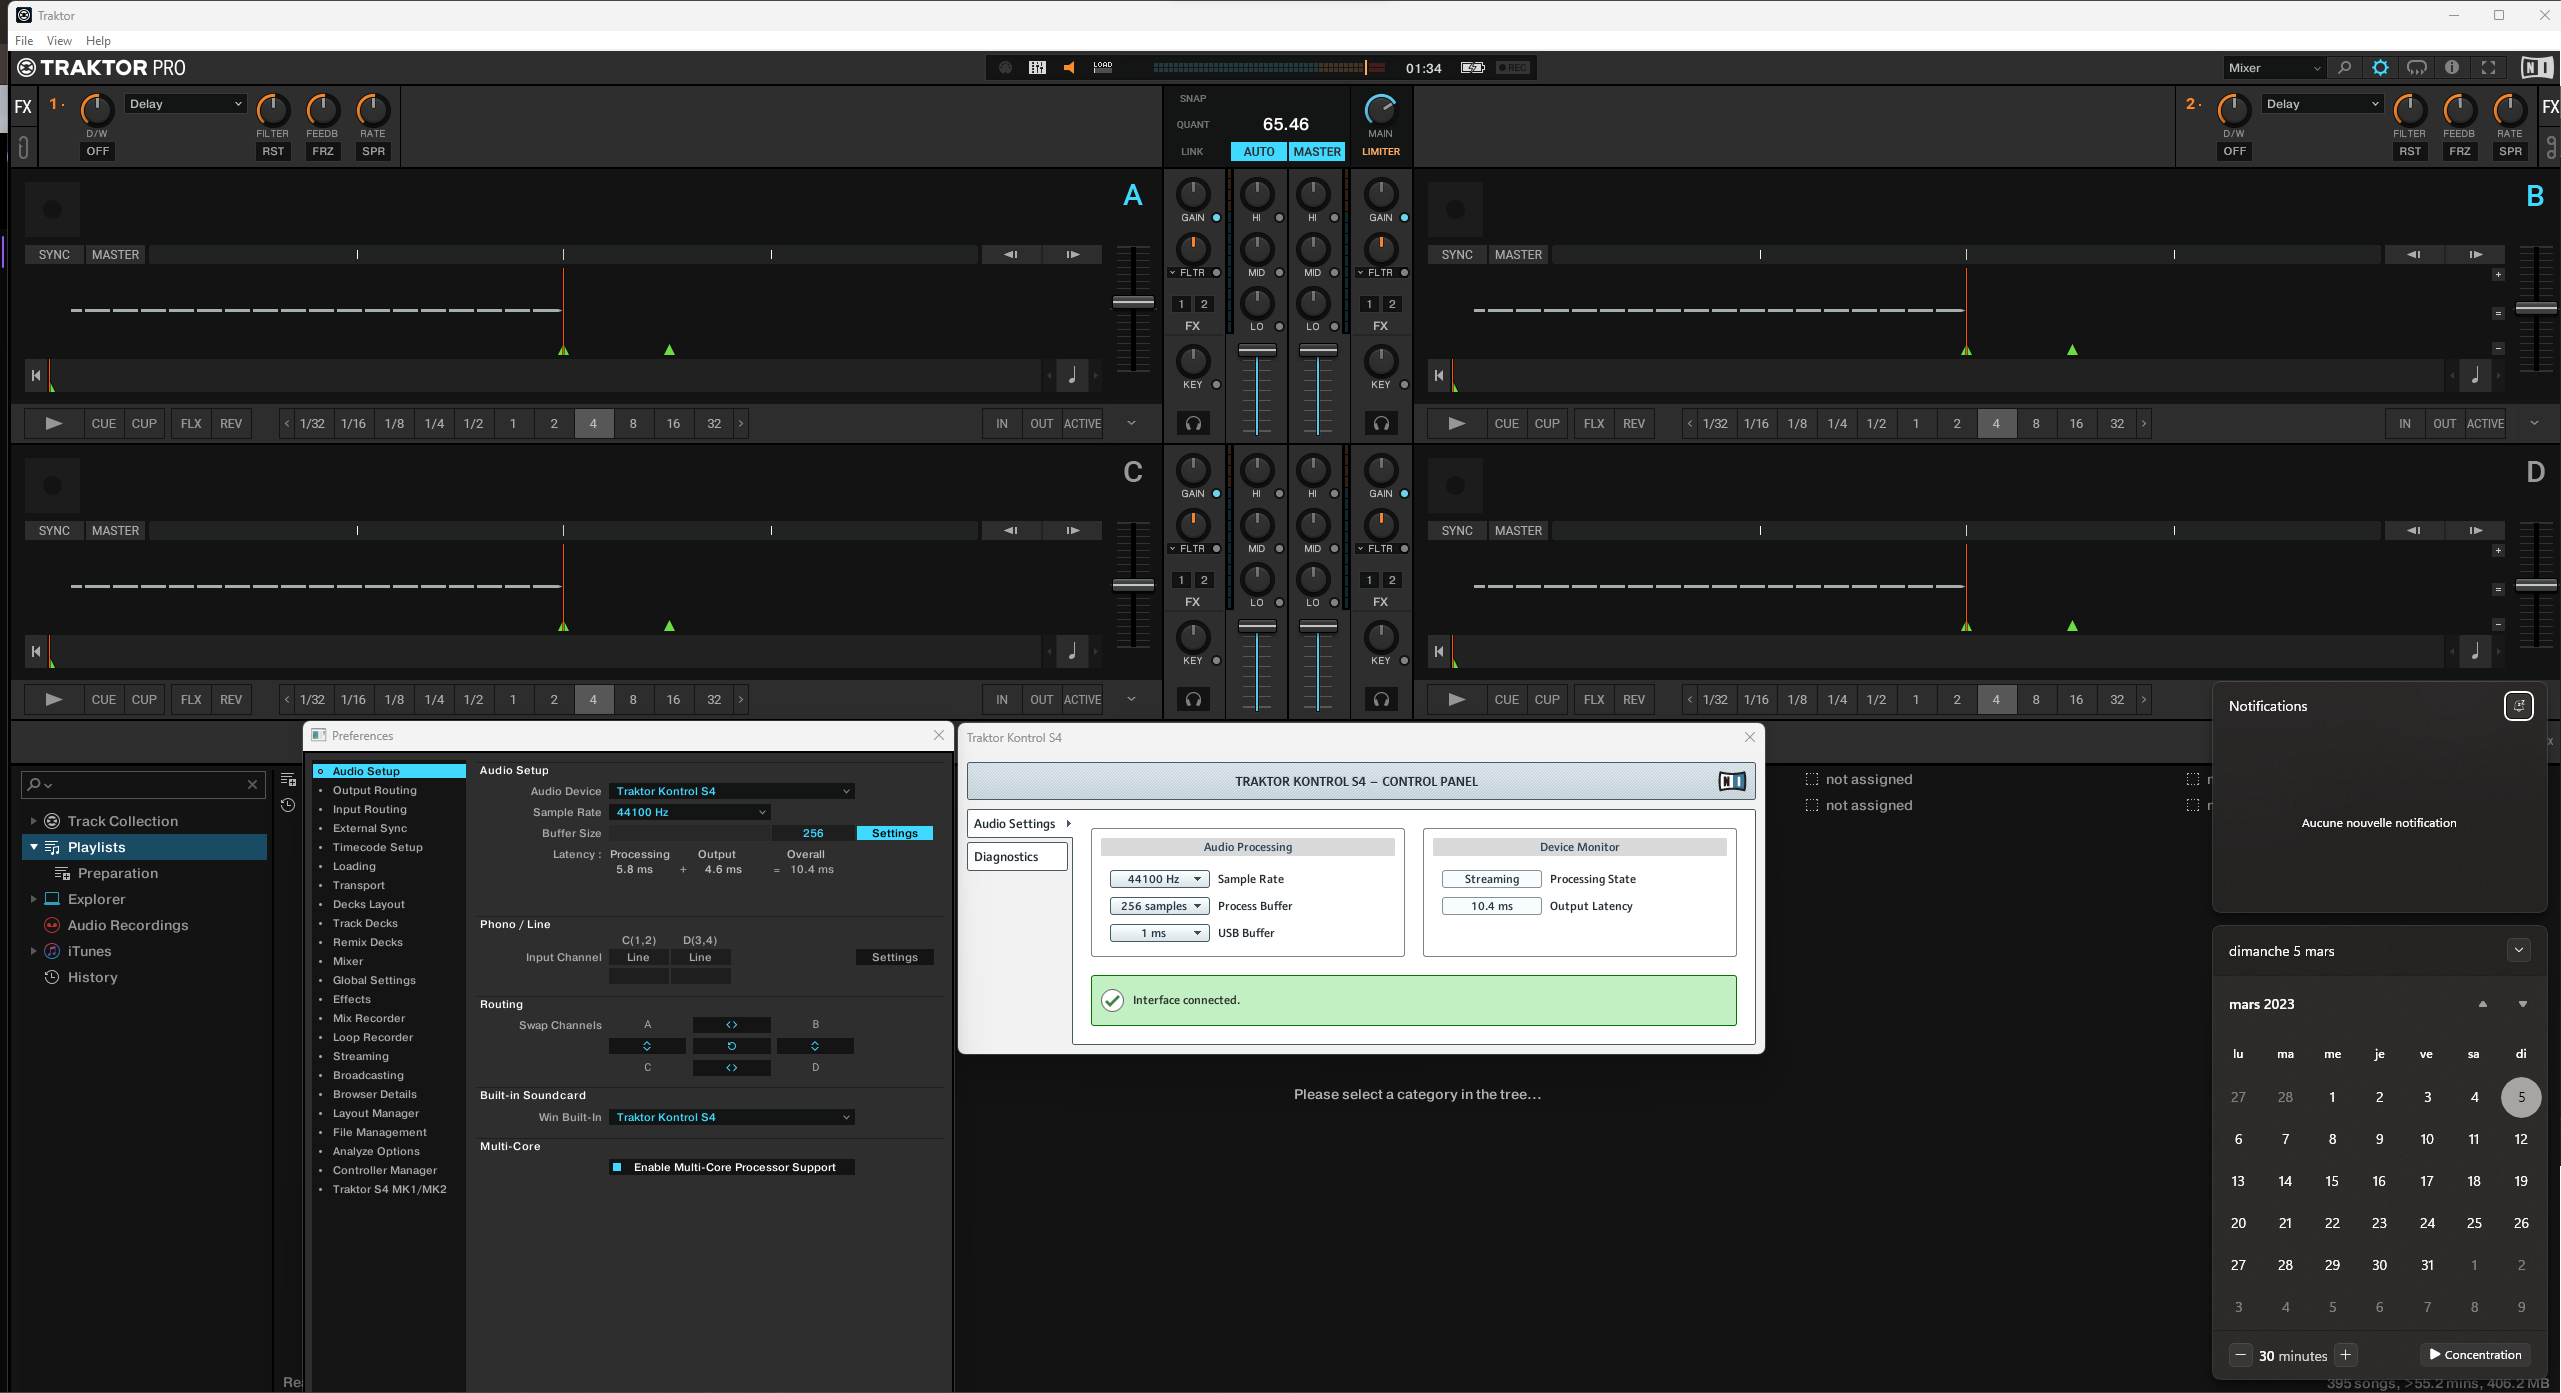The height and width of the screenshot is (1393, 2561).
Task: Enable Multi-Core Processor Support checkbox
Action: 617,1167
